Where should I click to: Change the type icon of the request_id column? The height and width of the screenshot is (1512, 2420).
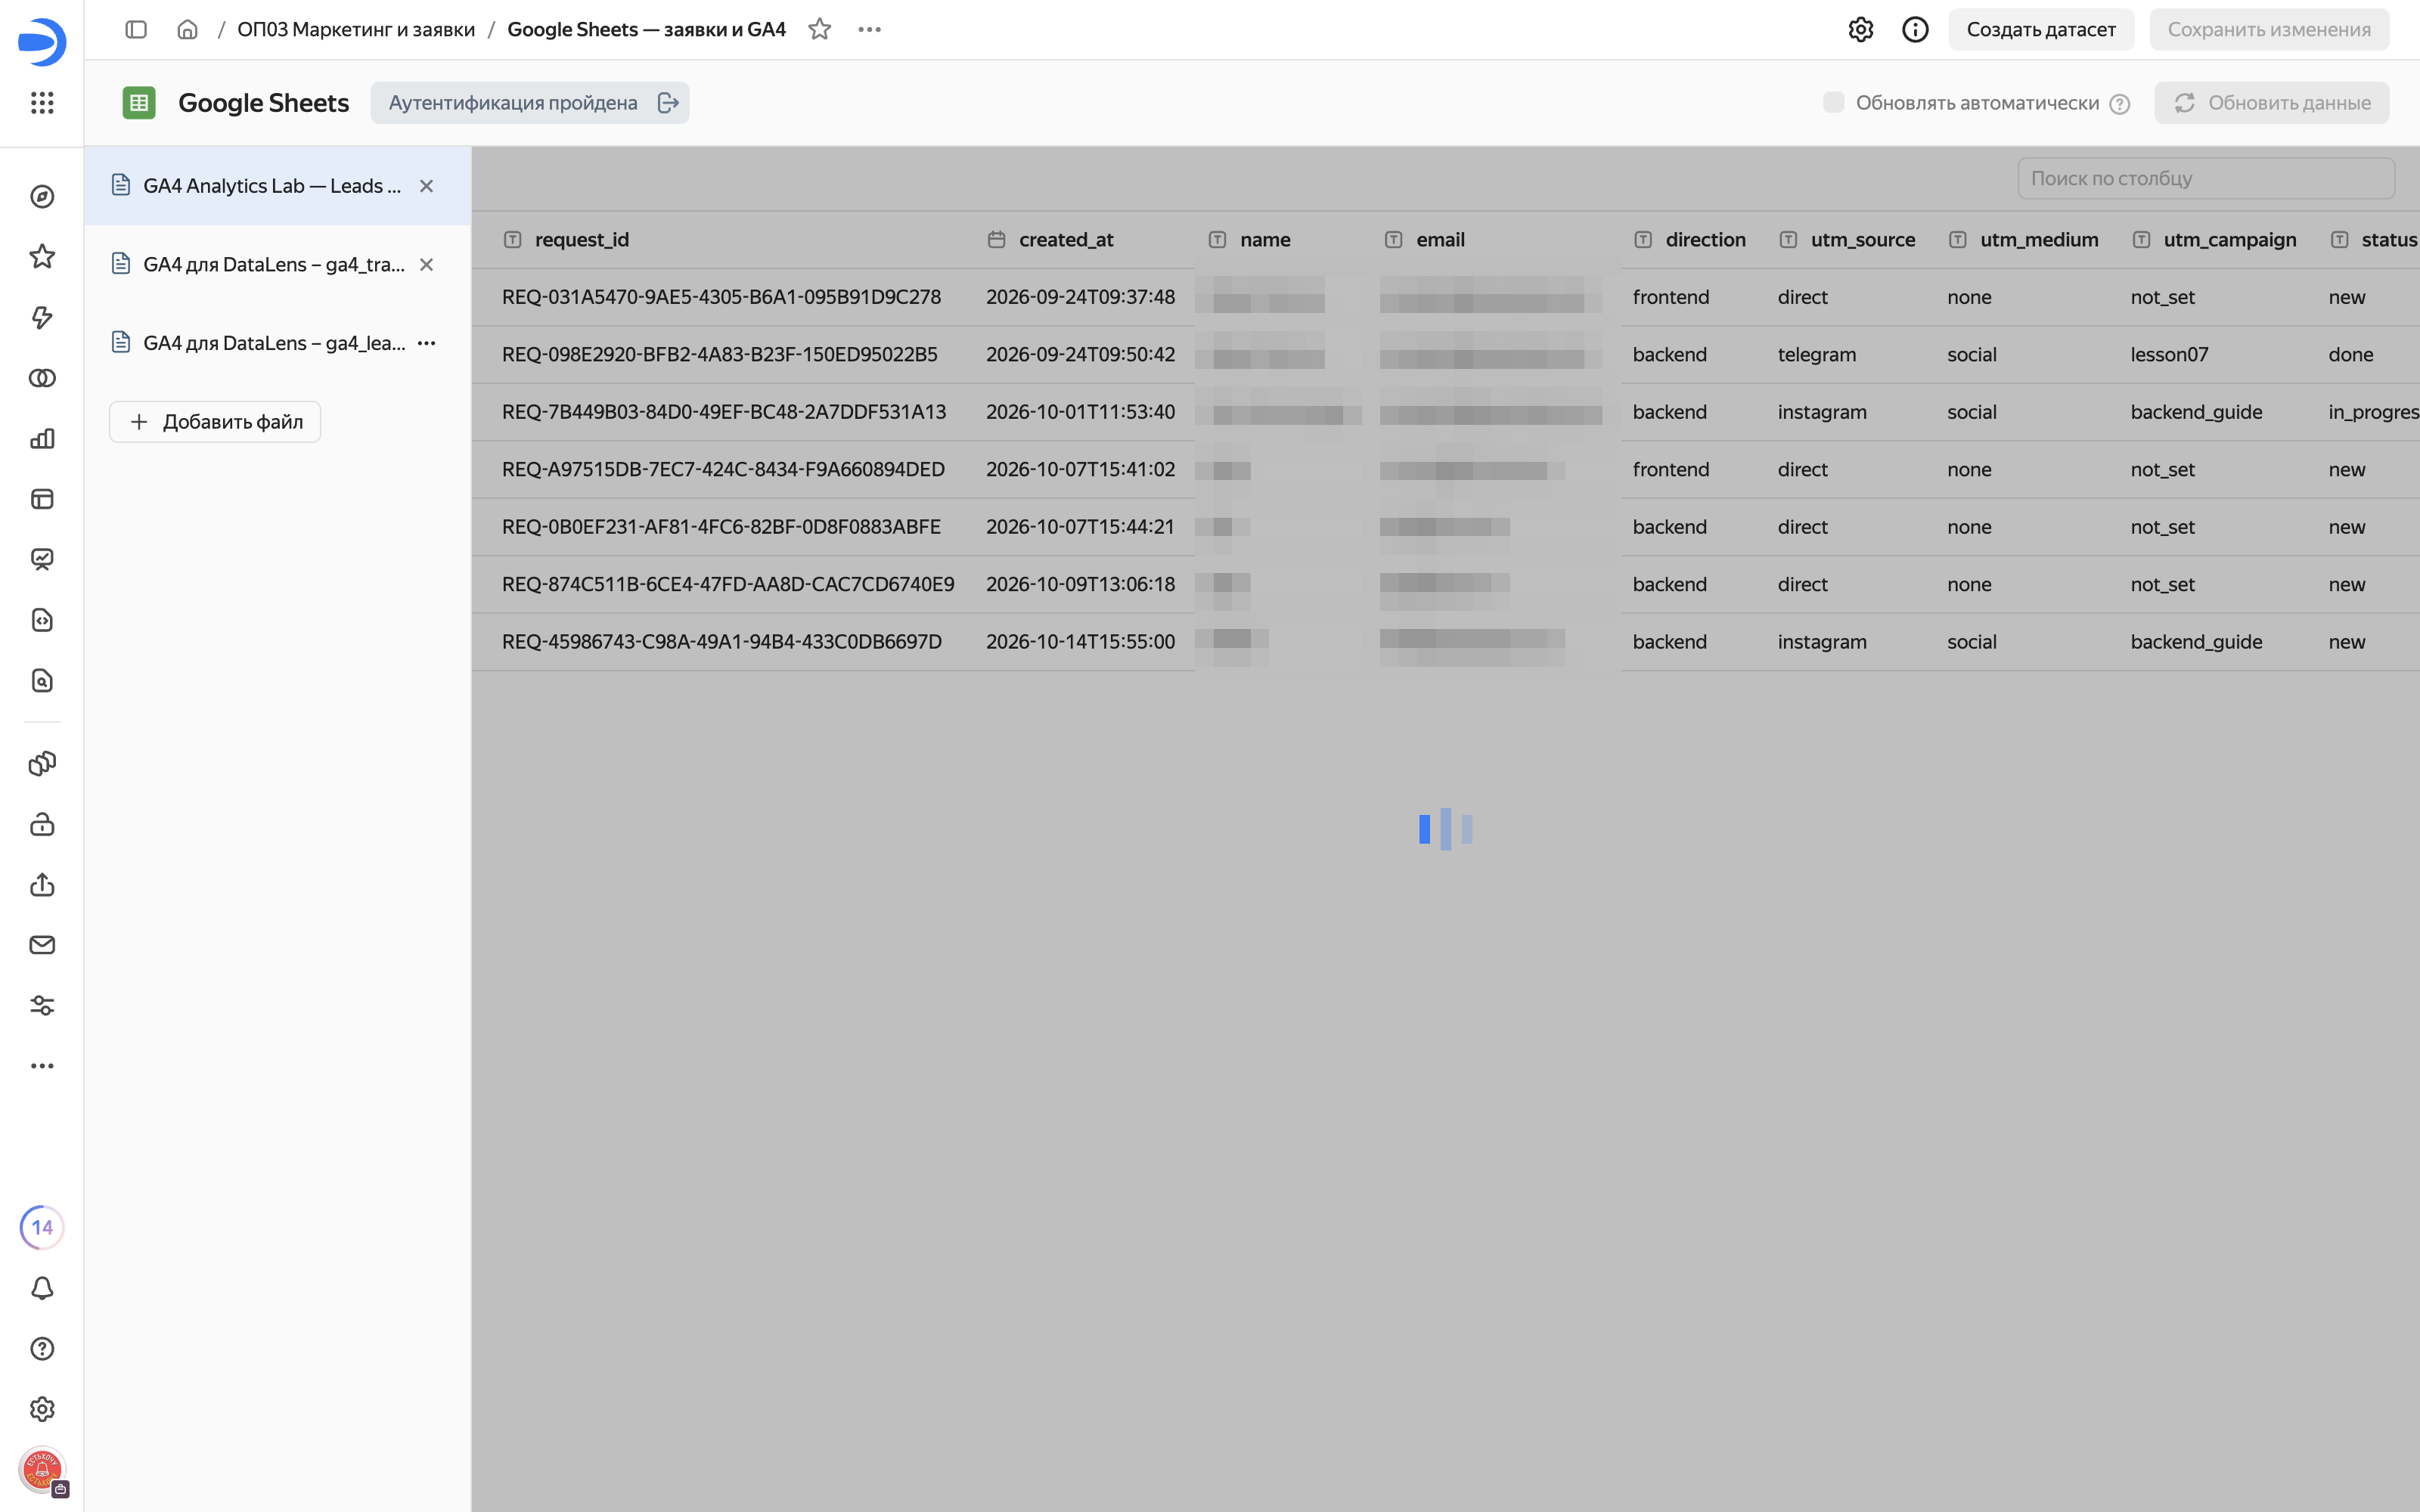(x=513, y=240)
